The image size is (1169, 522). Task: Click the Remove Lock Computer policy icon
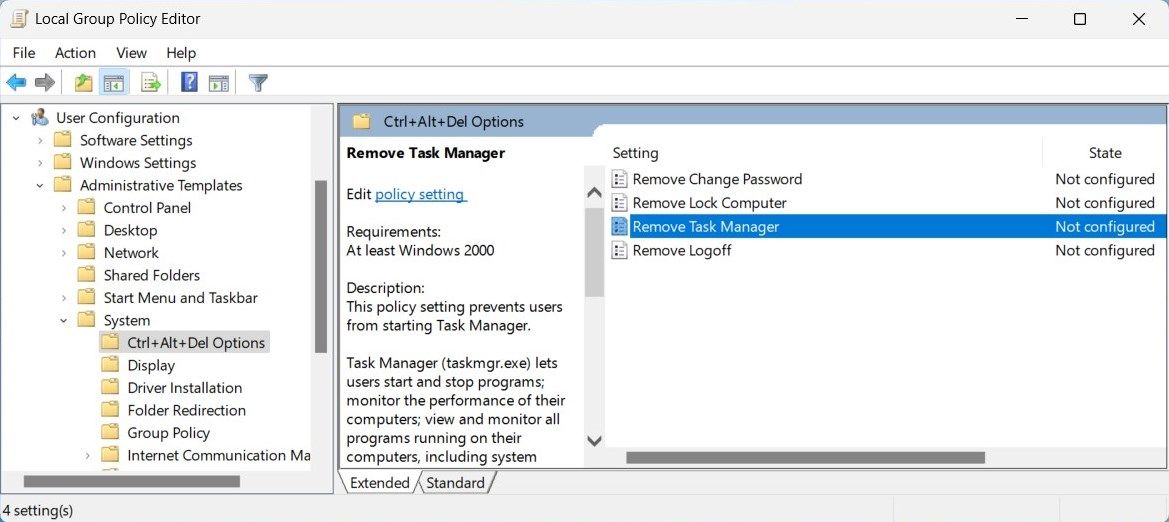620,203
